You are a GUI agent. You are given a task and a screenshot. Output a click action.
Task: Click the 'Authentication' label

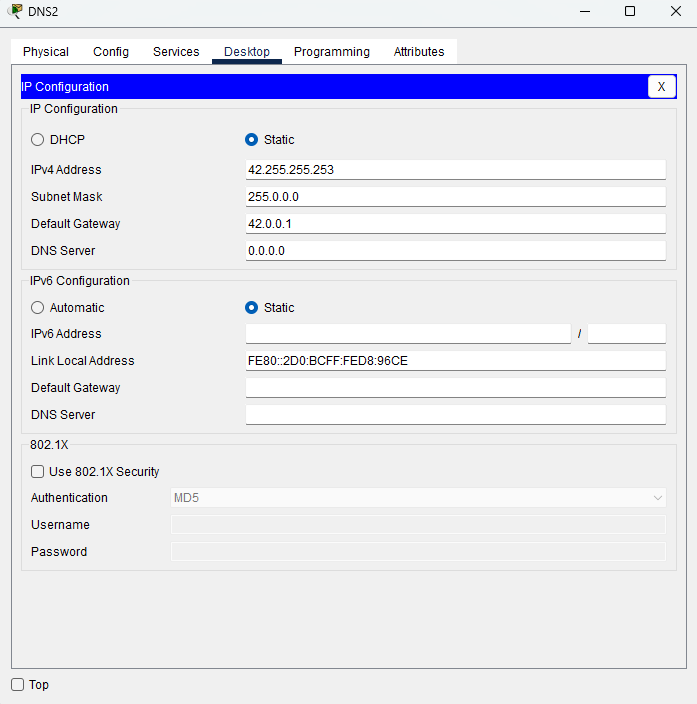[69, 498]
